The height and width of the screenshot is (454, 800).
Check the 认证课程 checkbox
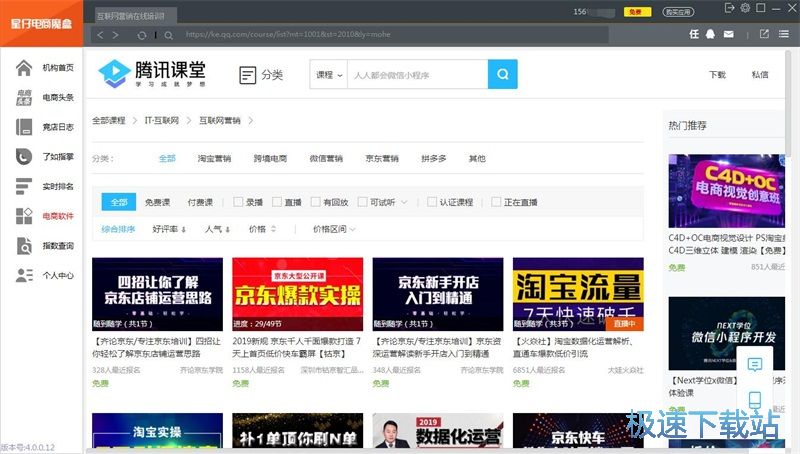point(432,202)
